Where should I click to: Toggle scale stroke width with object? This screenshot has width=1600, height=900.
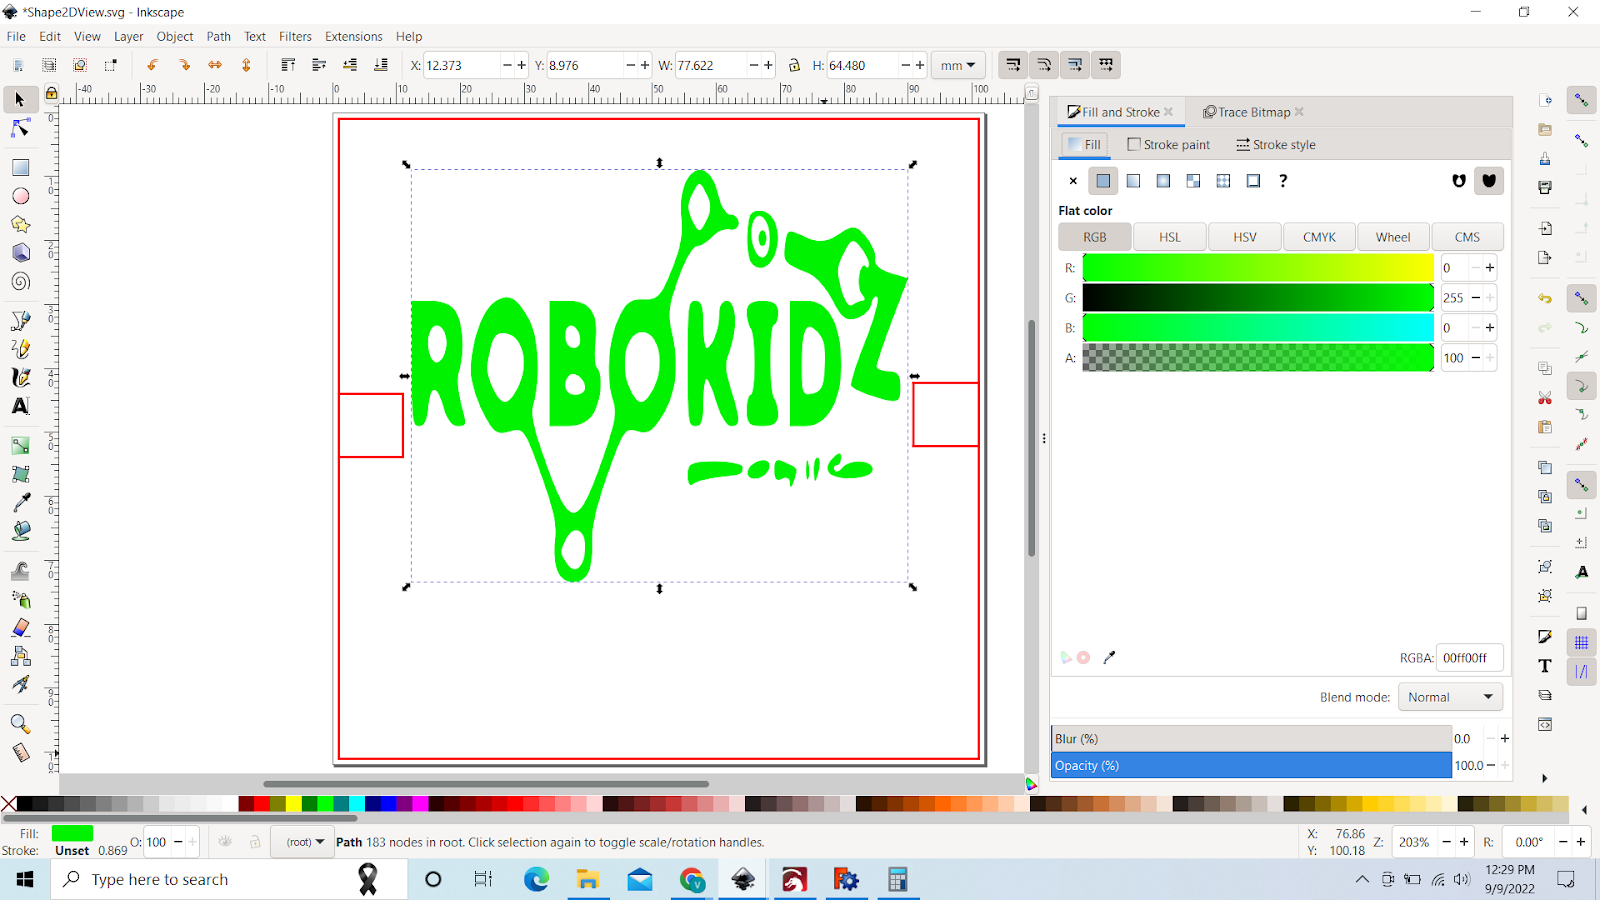pos(1013,65)
